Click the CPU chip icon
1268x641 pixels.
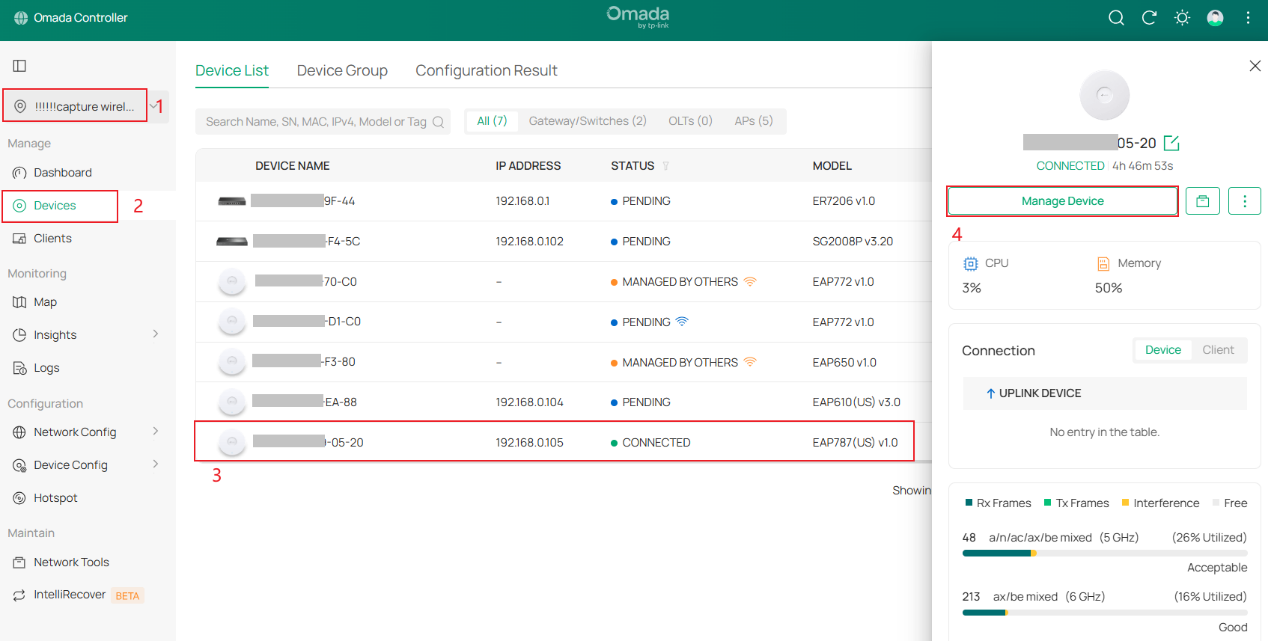970,264
